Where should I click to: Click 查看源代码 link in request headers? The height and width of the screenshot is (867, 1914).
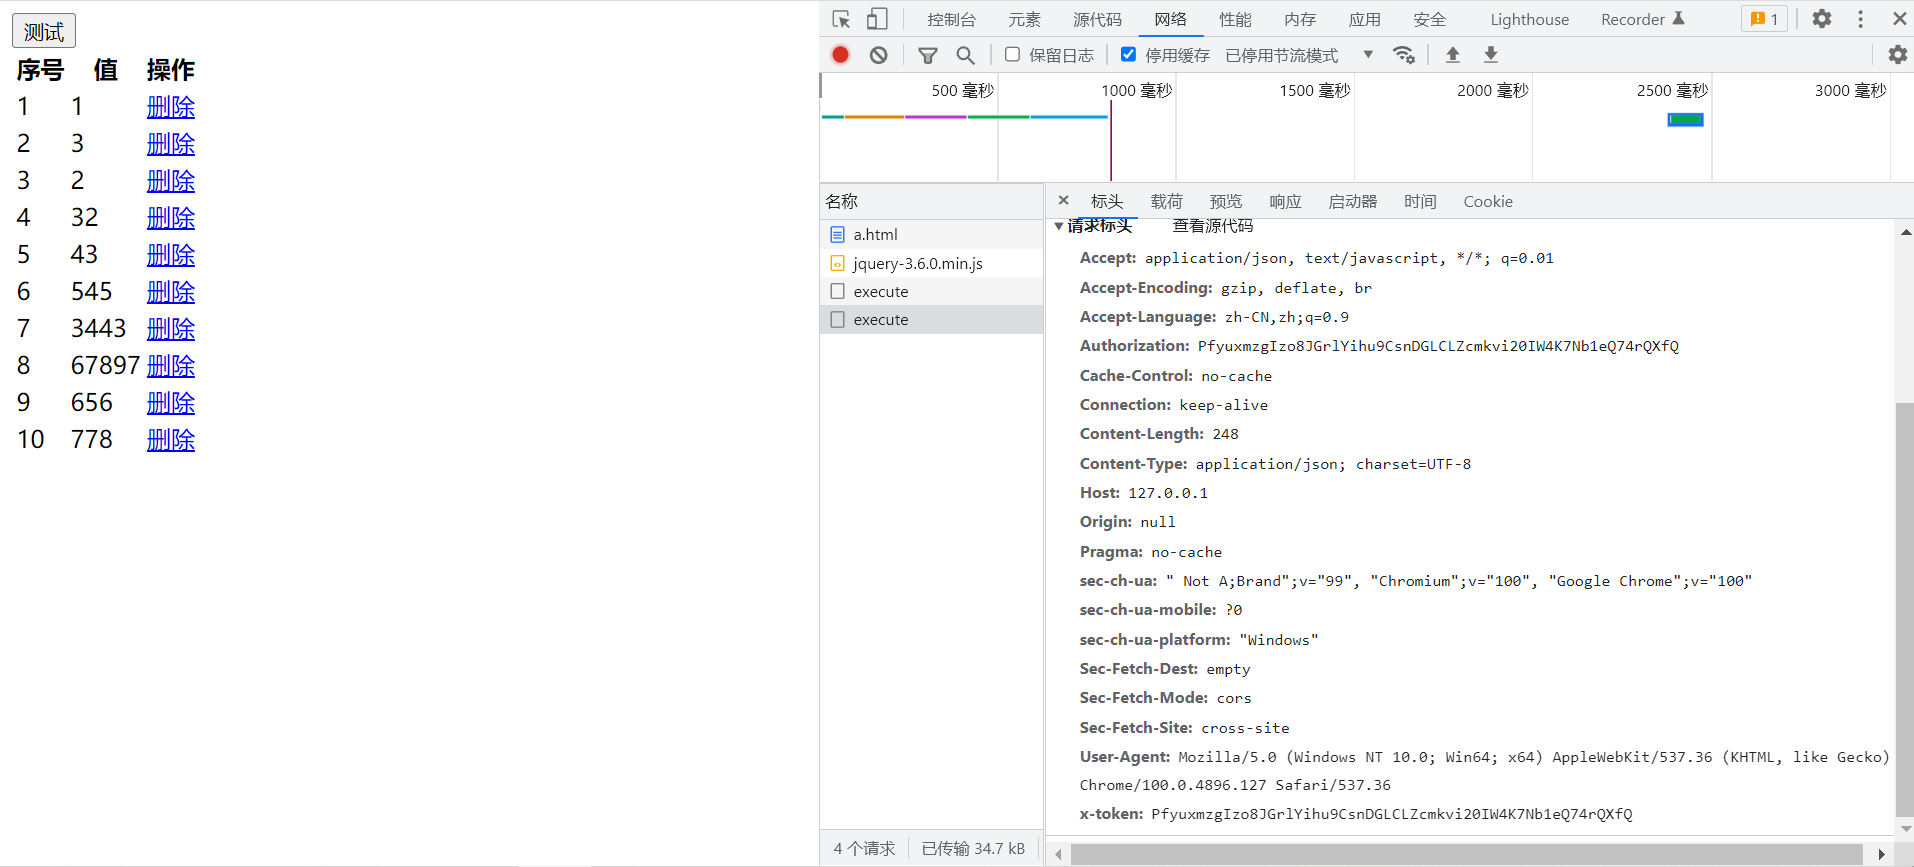1212,226
